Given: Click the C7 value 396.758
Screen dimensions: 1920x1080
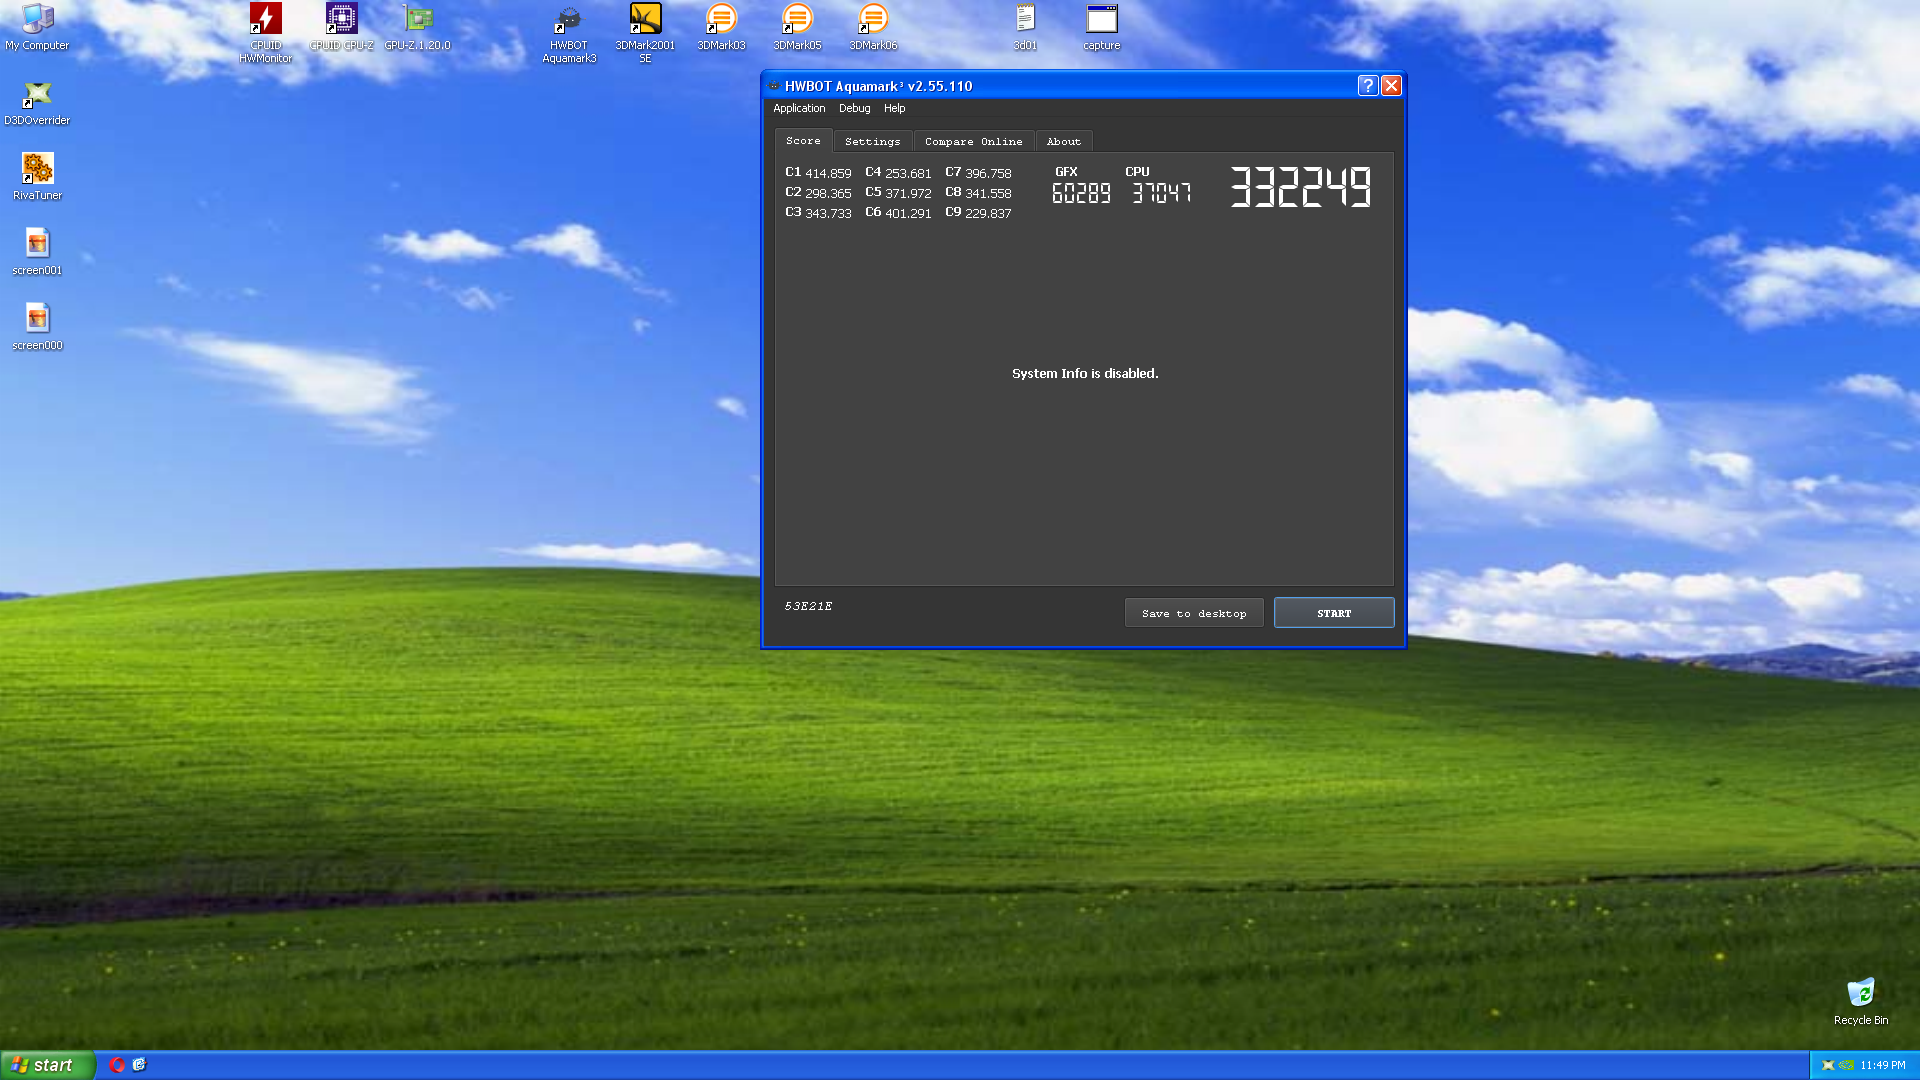Looking at the screenshot, I should tap(988, 173).
